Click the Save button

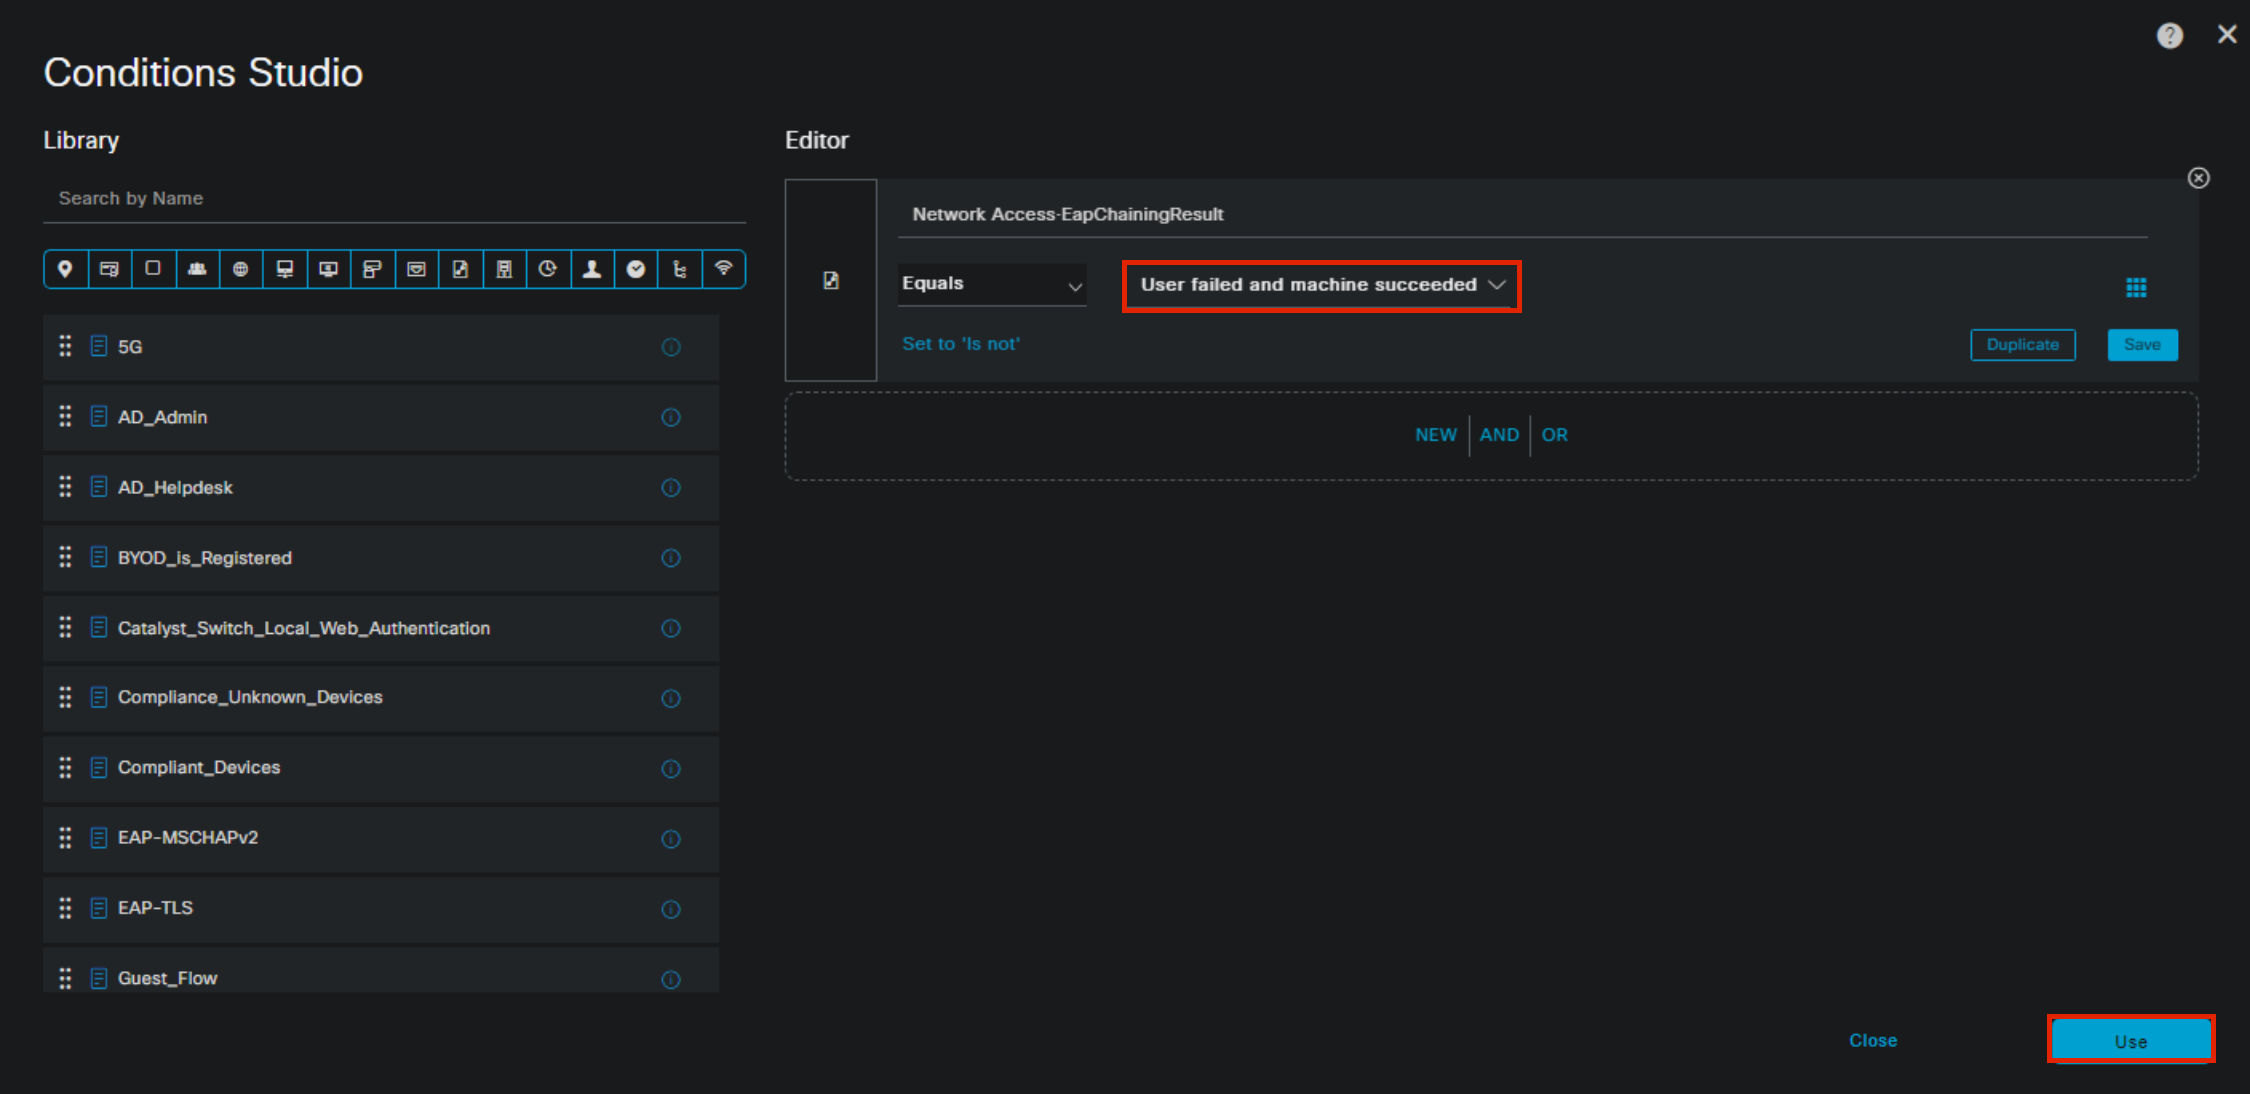coord(2142,344)
